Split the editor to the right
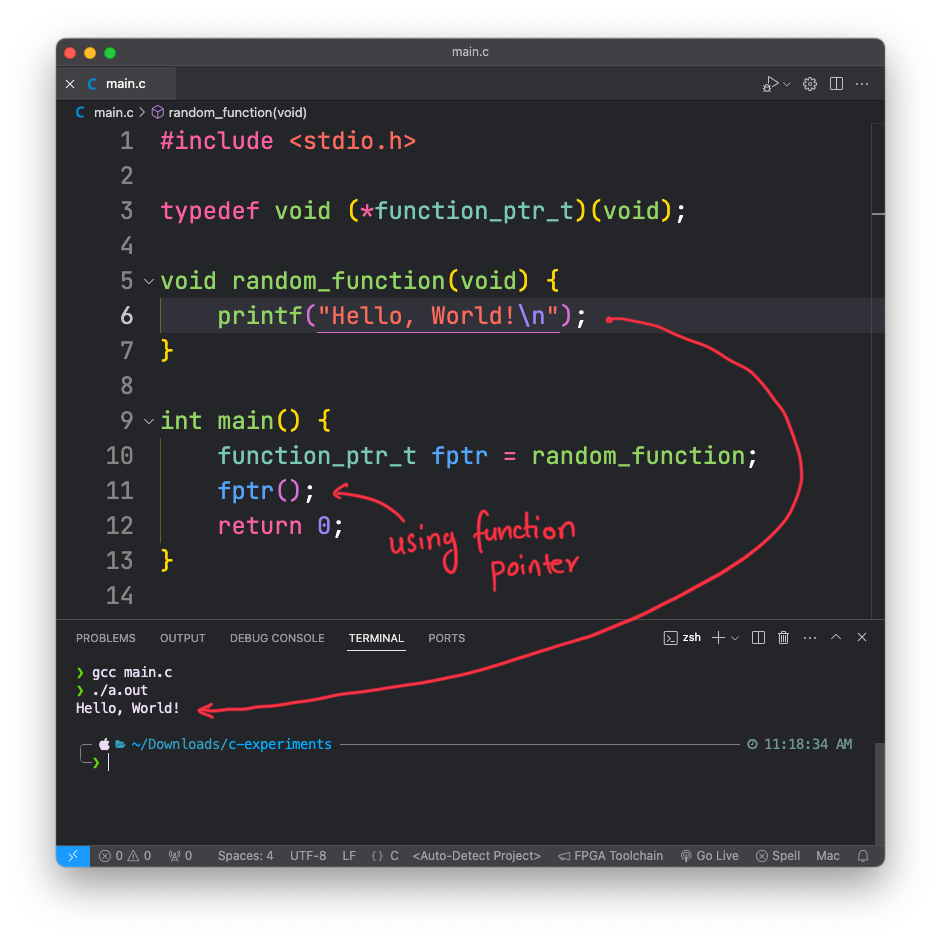Viewport: 941px width, 941px height. pyautogui.click(x=837, y=84)
